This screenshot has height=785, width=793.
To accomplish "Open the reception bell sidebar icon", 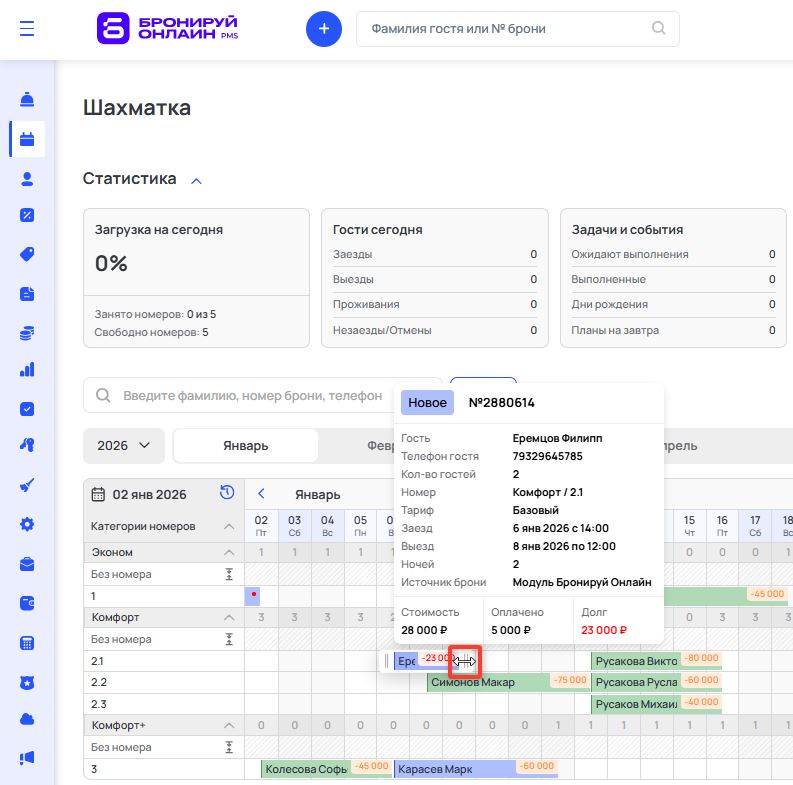I will 27,100.
